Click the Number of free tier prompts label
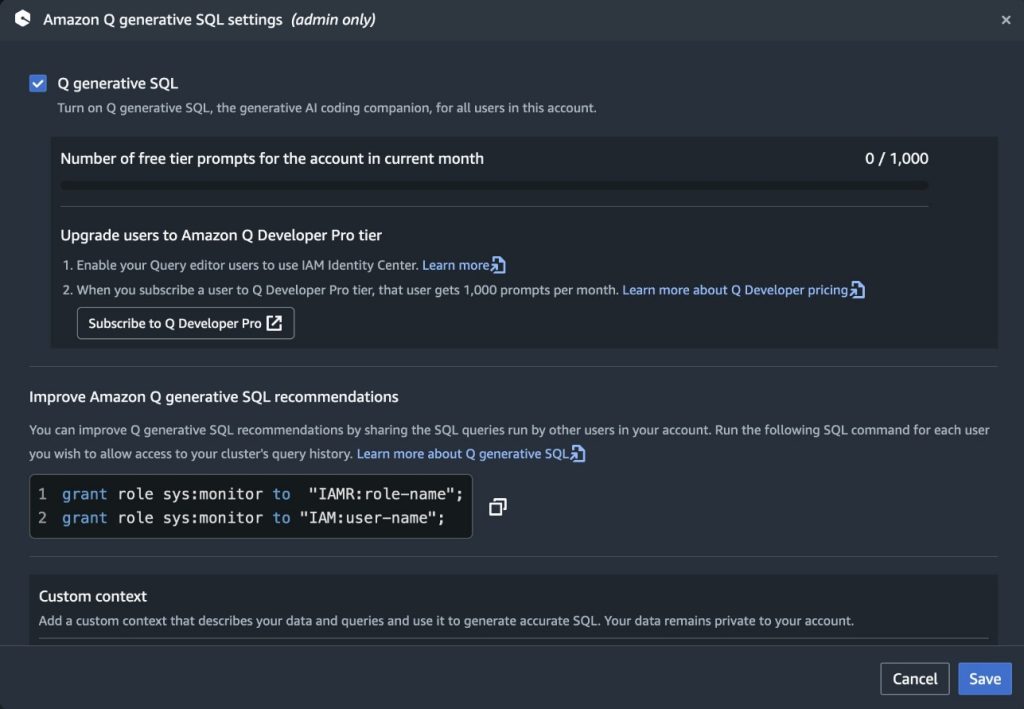The height and width of the screenshot is (709, 1024). (x=272, y=159)
